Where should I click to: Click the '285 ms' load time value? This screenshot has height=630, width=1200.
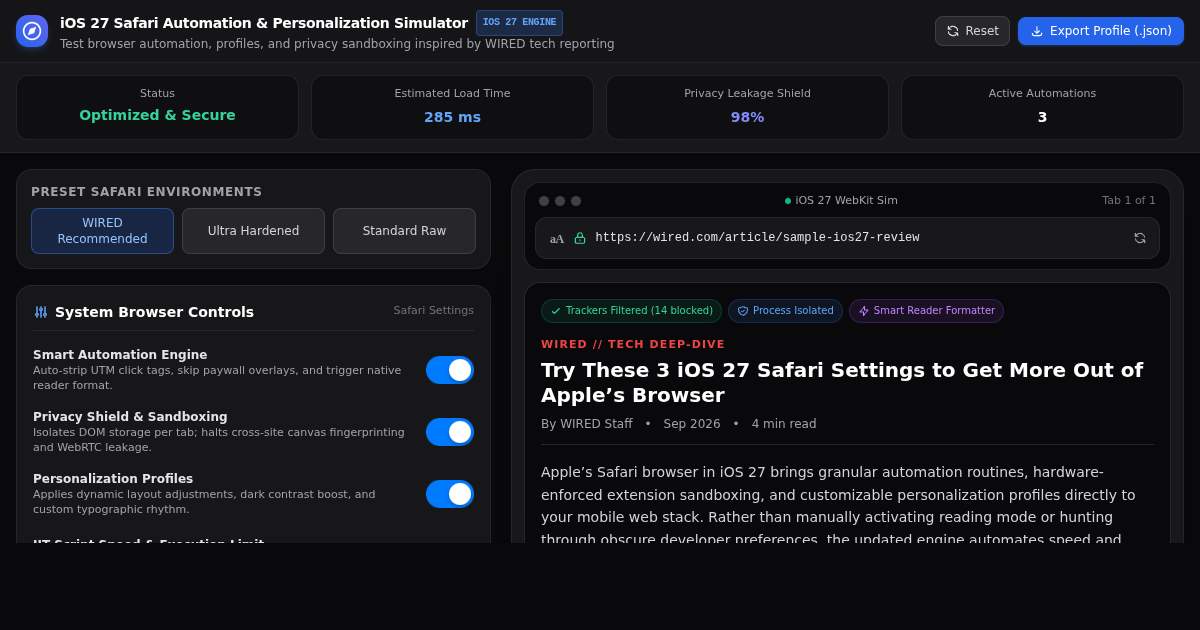(452, 117)
